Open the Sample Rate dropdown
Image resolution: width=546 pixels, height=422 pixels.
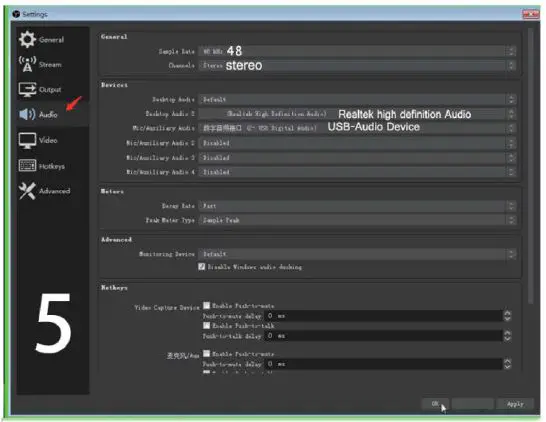click(x=357, y=51)
